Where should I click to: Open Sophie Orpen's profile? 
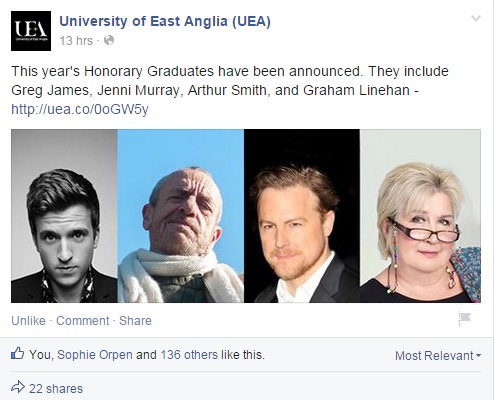95,355
